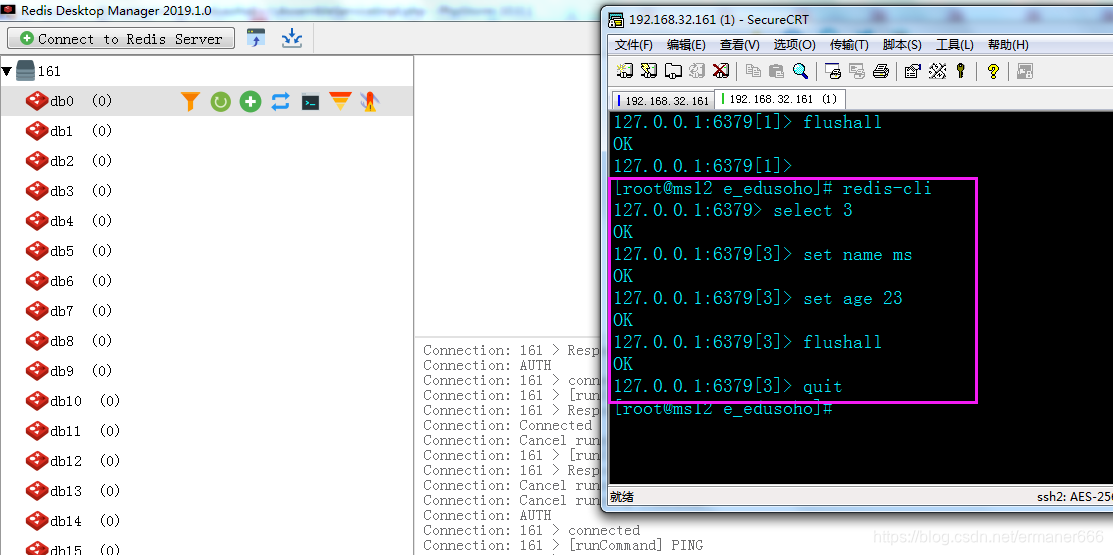Click SecureCRT yellow Help question icon
This screenshot has width=1113, height=555.
tap(993, 70)
